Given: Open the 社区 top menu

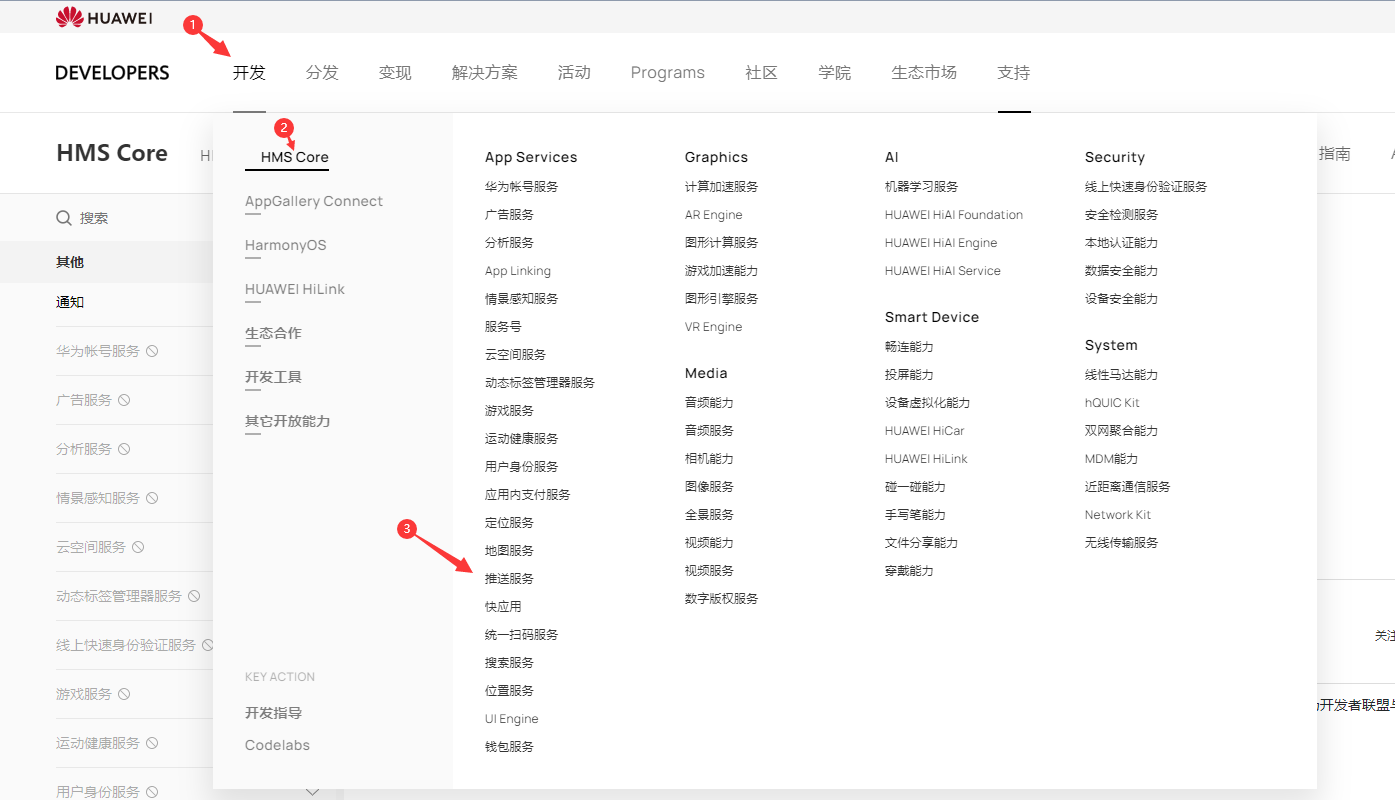Looking at the screenshot, I should [761, 72].
